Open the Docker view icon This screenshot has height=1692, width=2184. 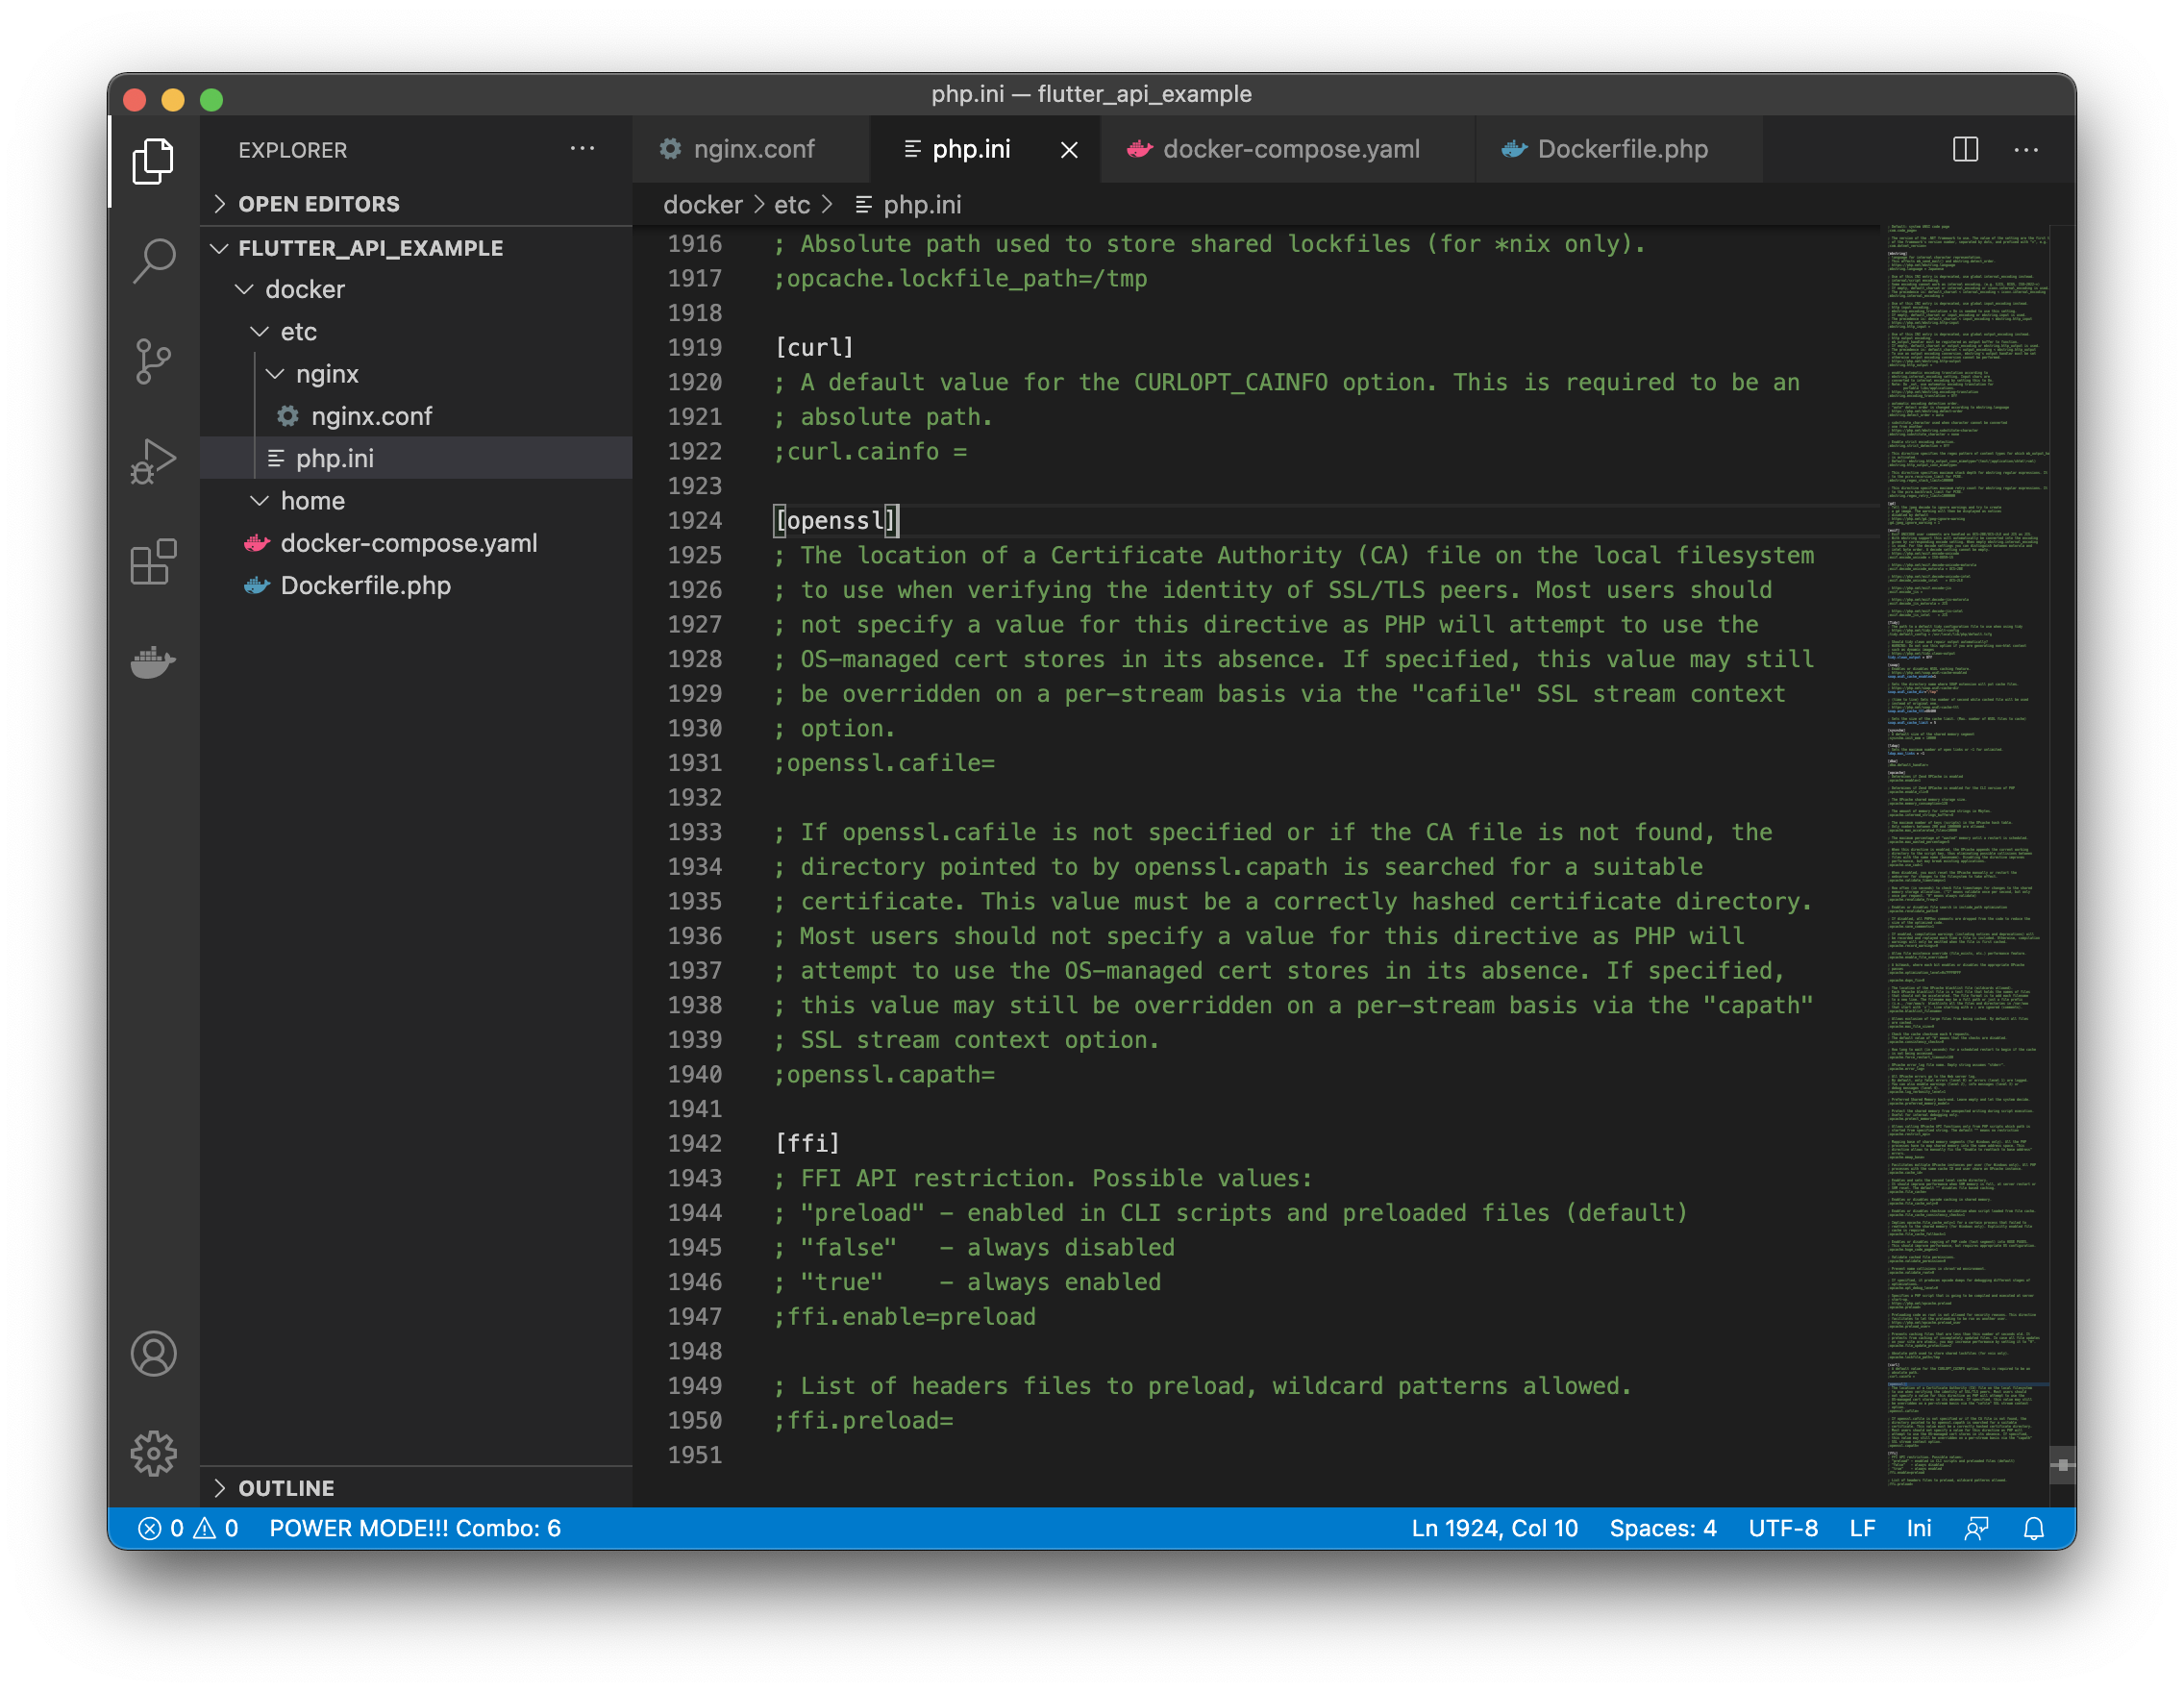[153, 661]
